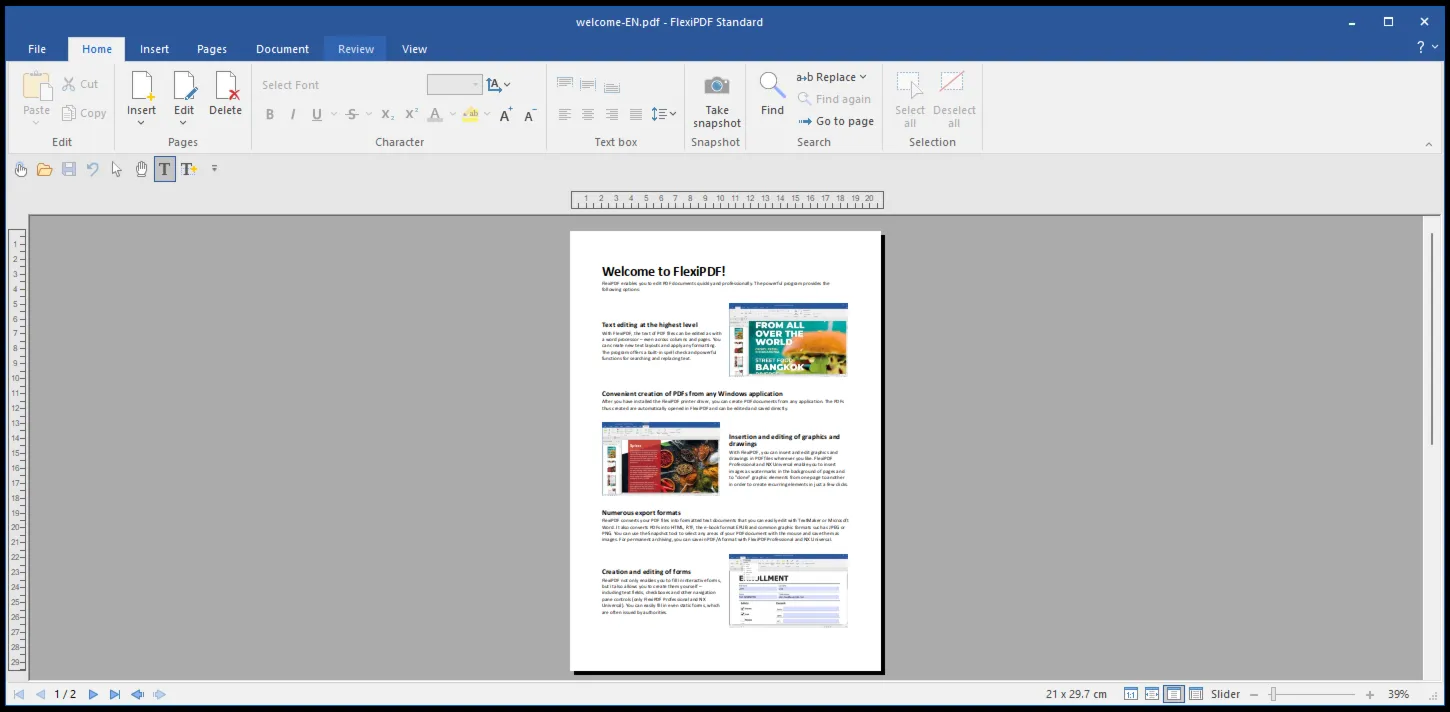1450x712 pixels.
Task: Click the vertical scrollbar on the right
Action: coord(1432,340)
